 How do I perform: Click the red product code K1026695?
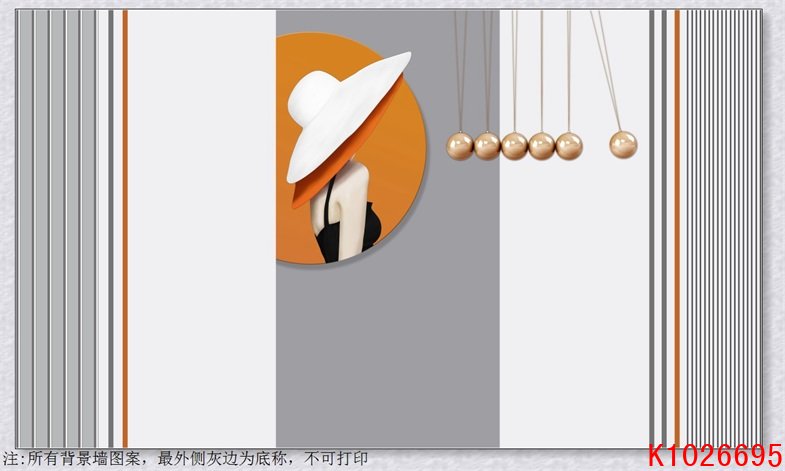[715, 455]
